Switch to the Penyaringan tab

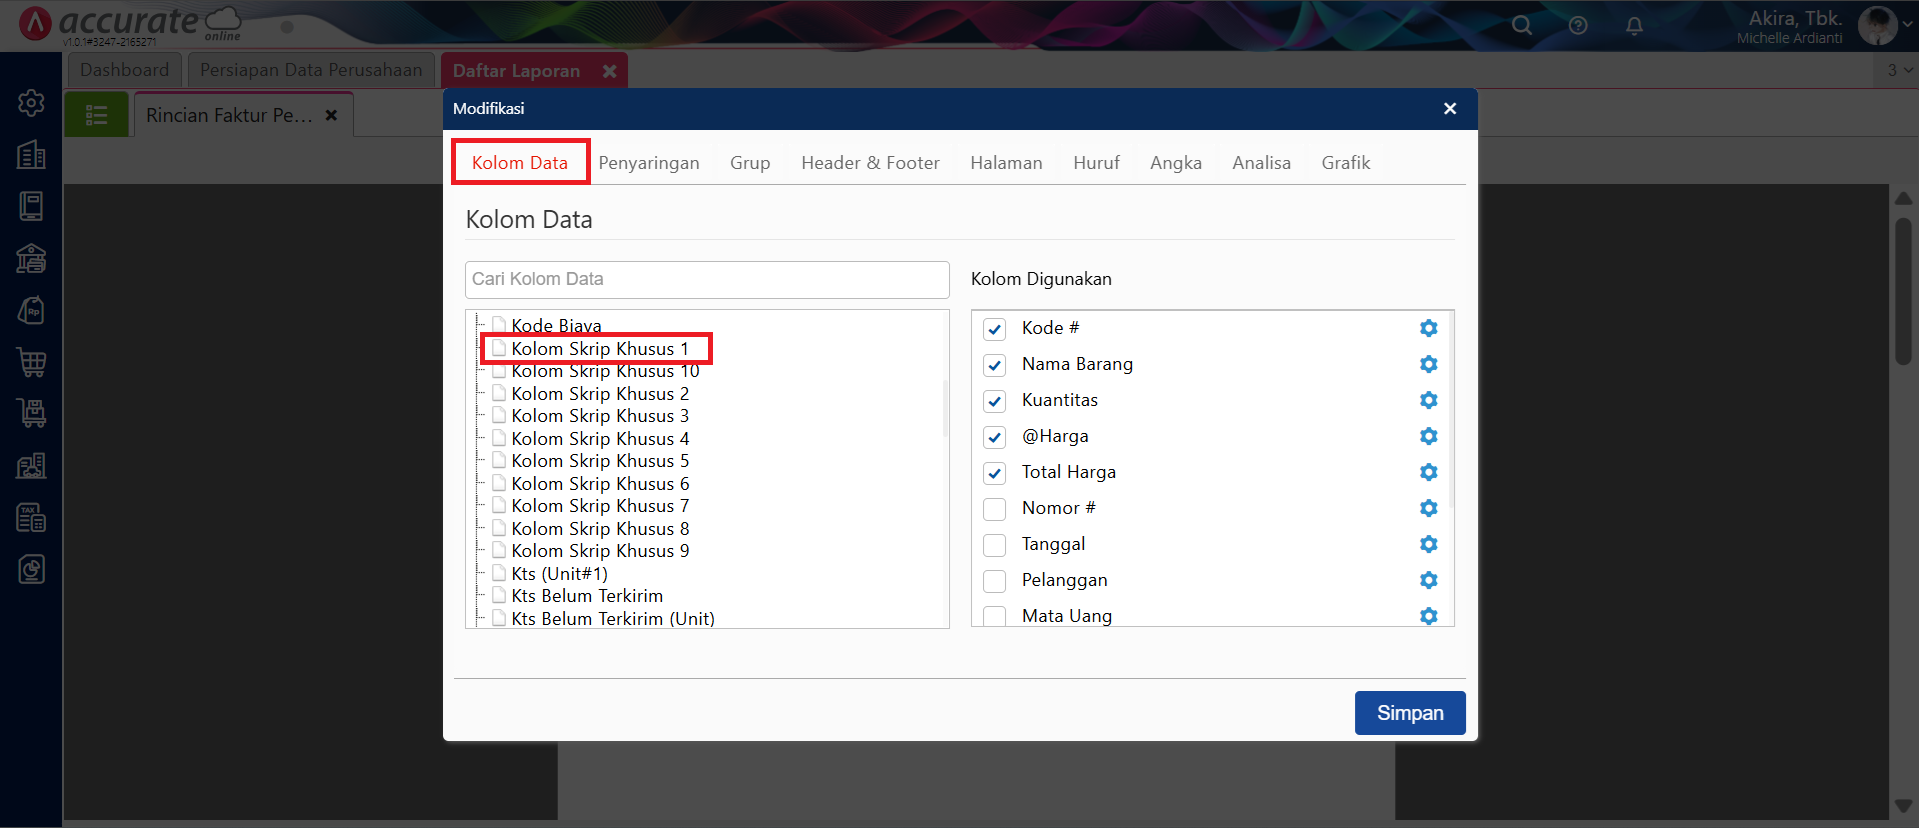(648, 163)
